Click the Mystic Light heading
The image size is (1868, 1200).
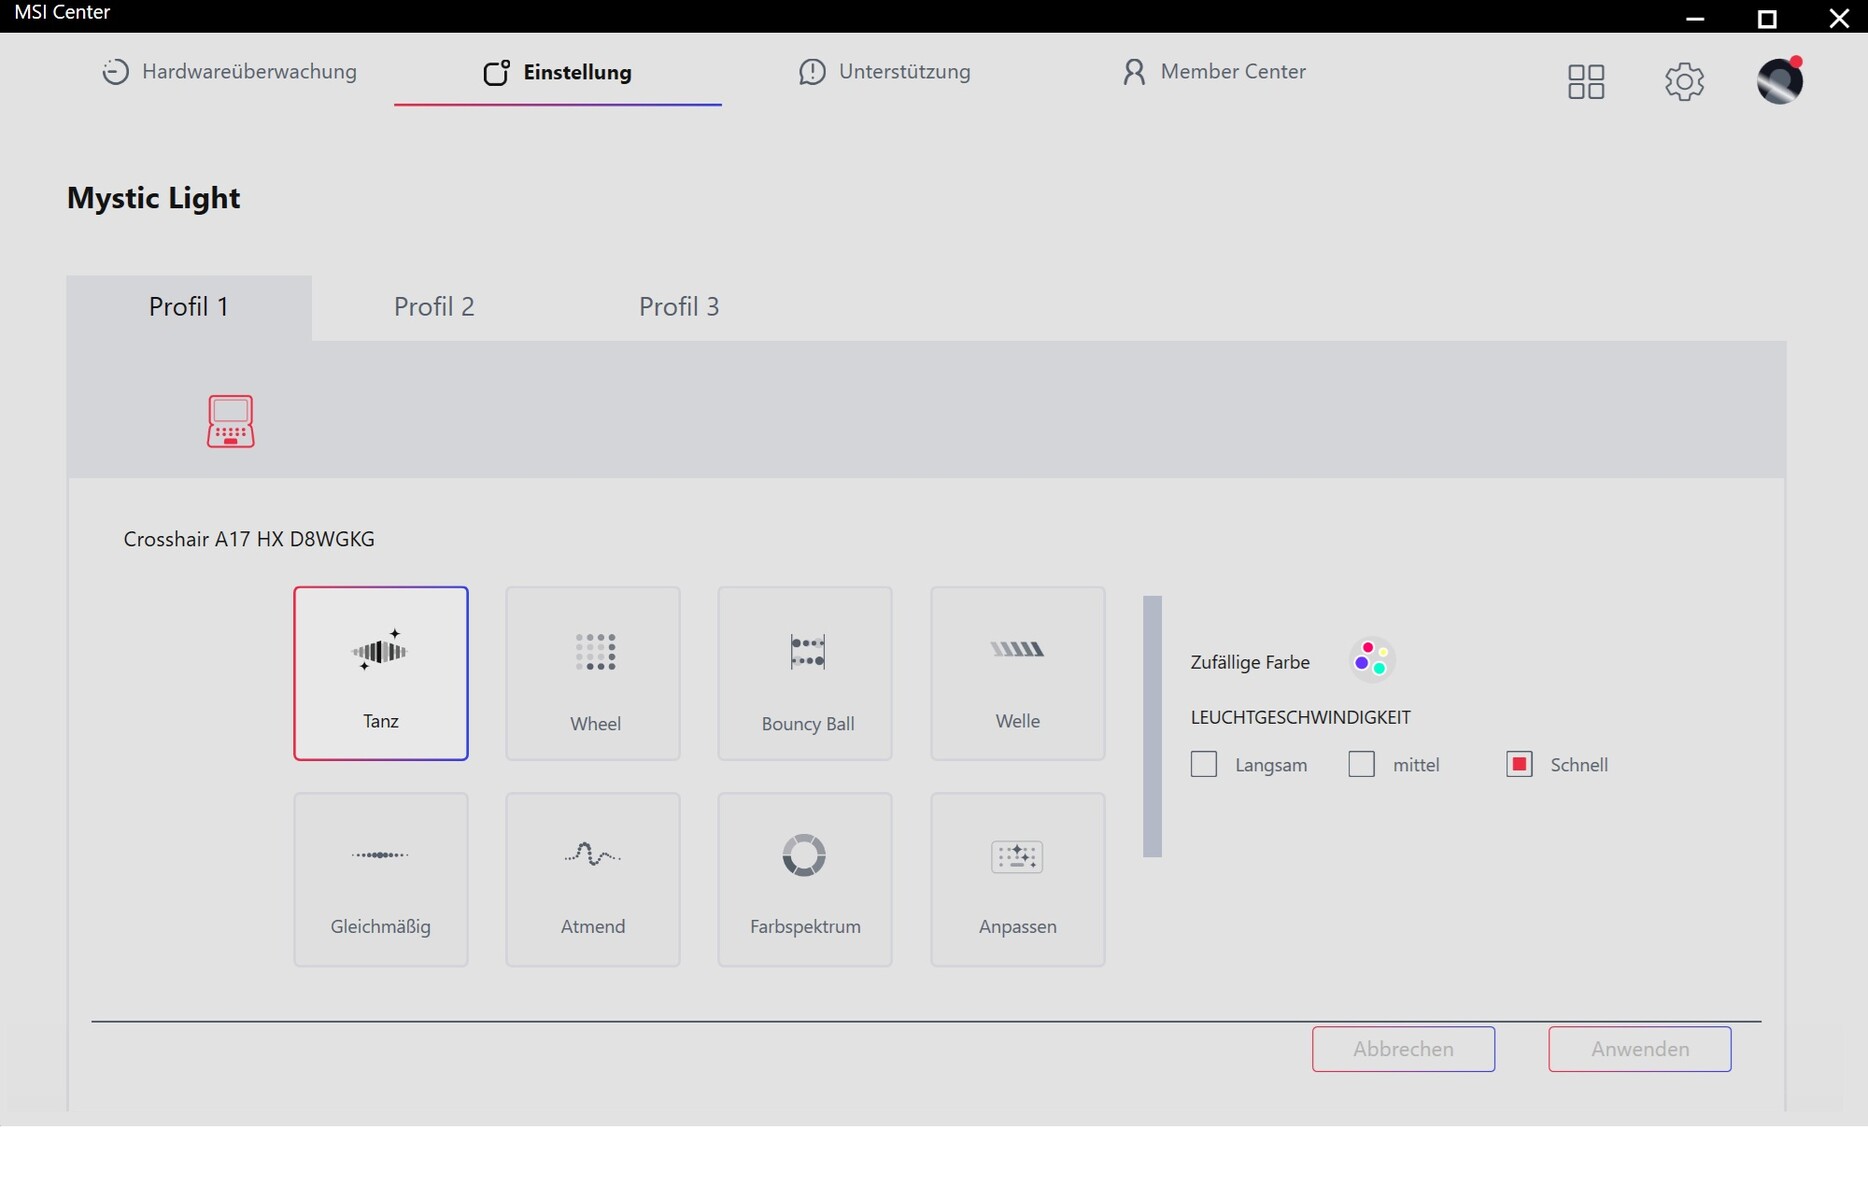click(x=154, y=198)
